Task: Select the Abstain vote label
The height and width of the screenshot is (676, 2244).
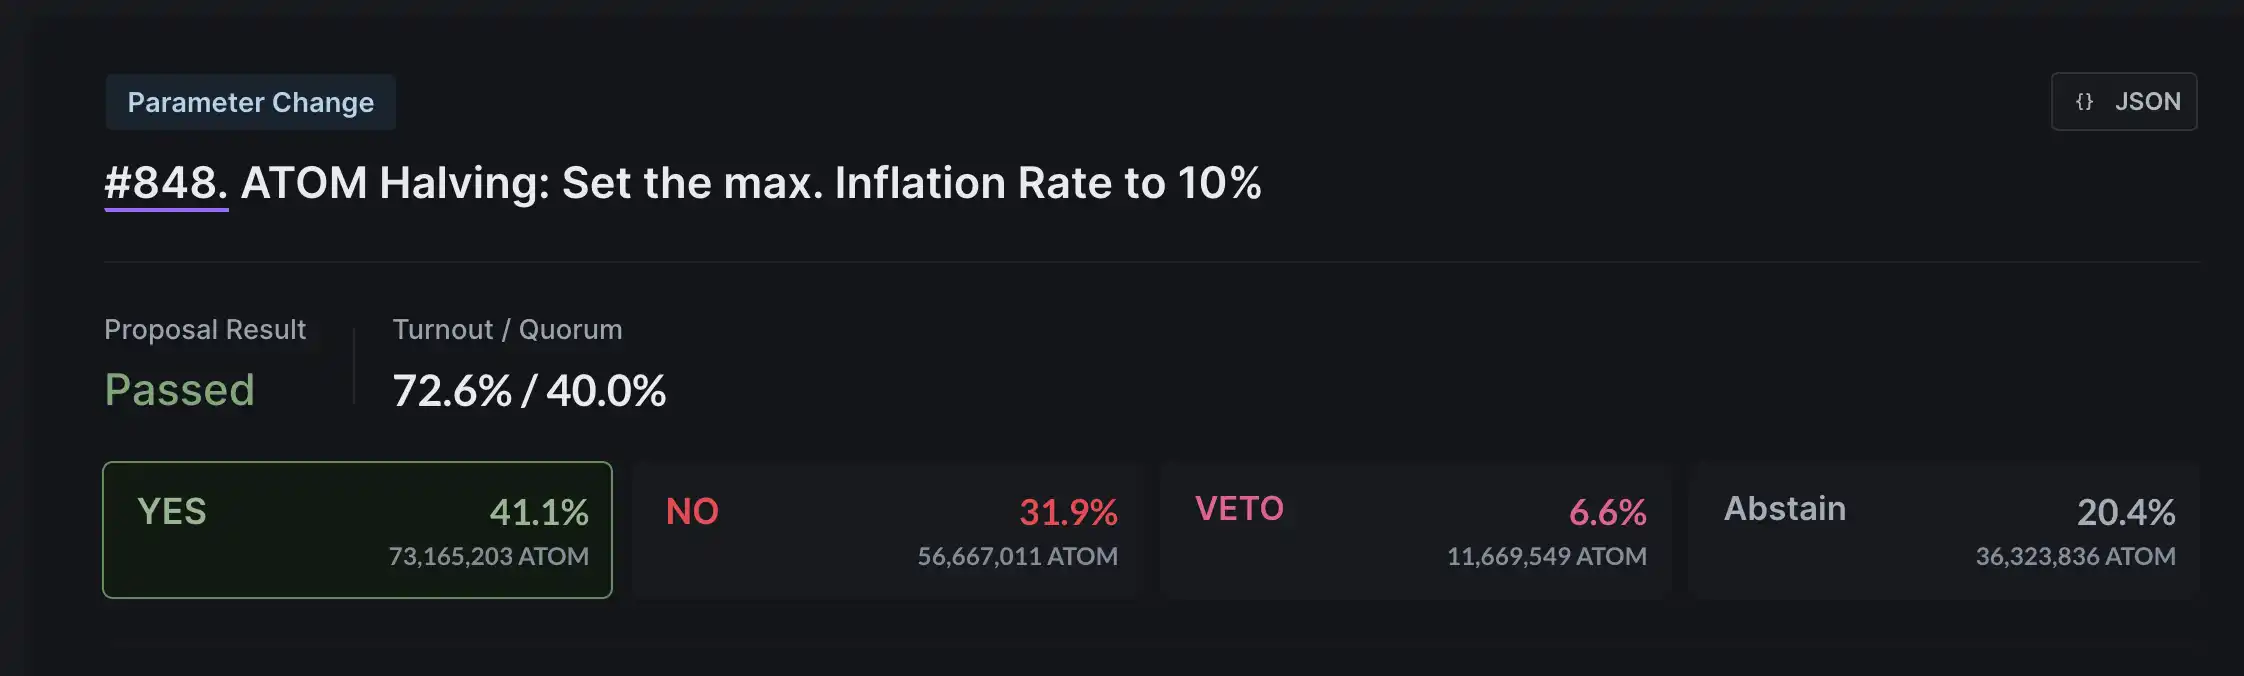Action: pos(1785,509)
